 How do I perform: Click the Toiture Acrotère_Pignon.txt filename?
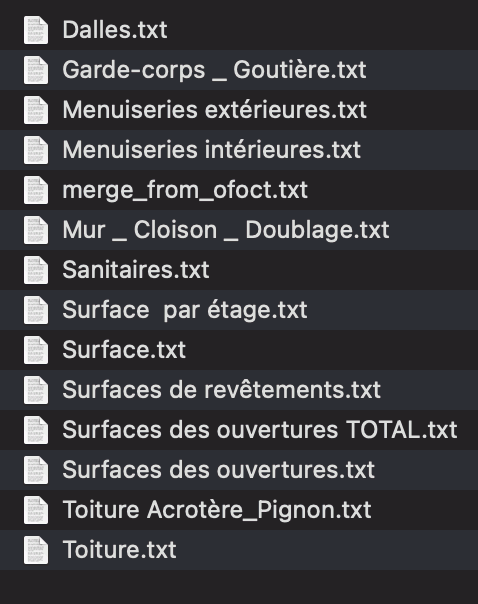tap(217, 510)
